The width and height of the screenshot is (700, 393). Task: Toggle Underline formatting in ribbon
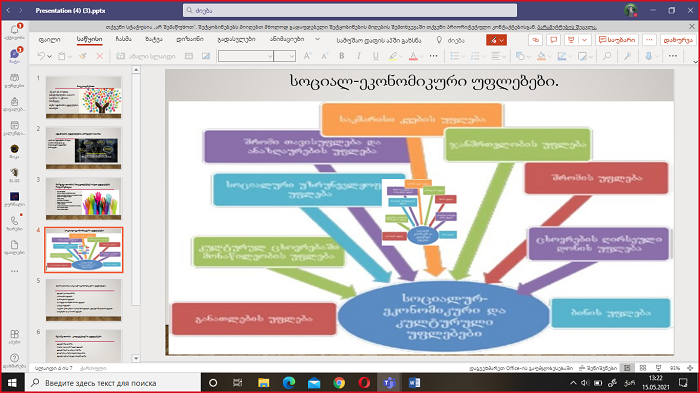click(375, 56)
